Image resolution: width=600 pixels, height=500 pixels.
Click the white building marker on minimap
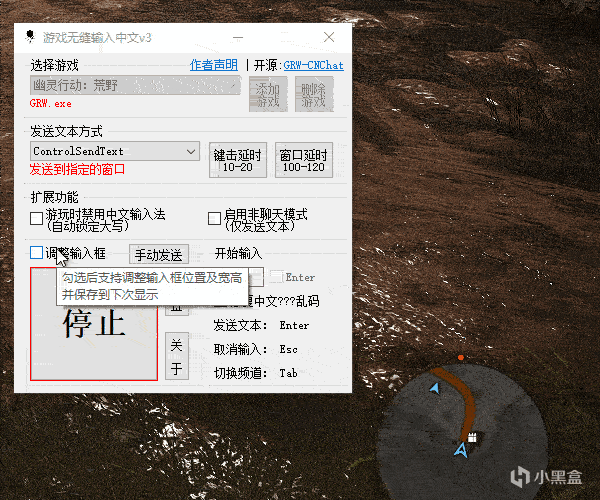coord(472,437)
